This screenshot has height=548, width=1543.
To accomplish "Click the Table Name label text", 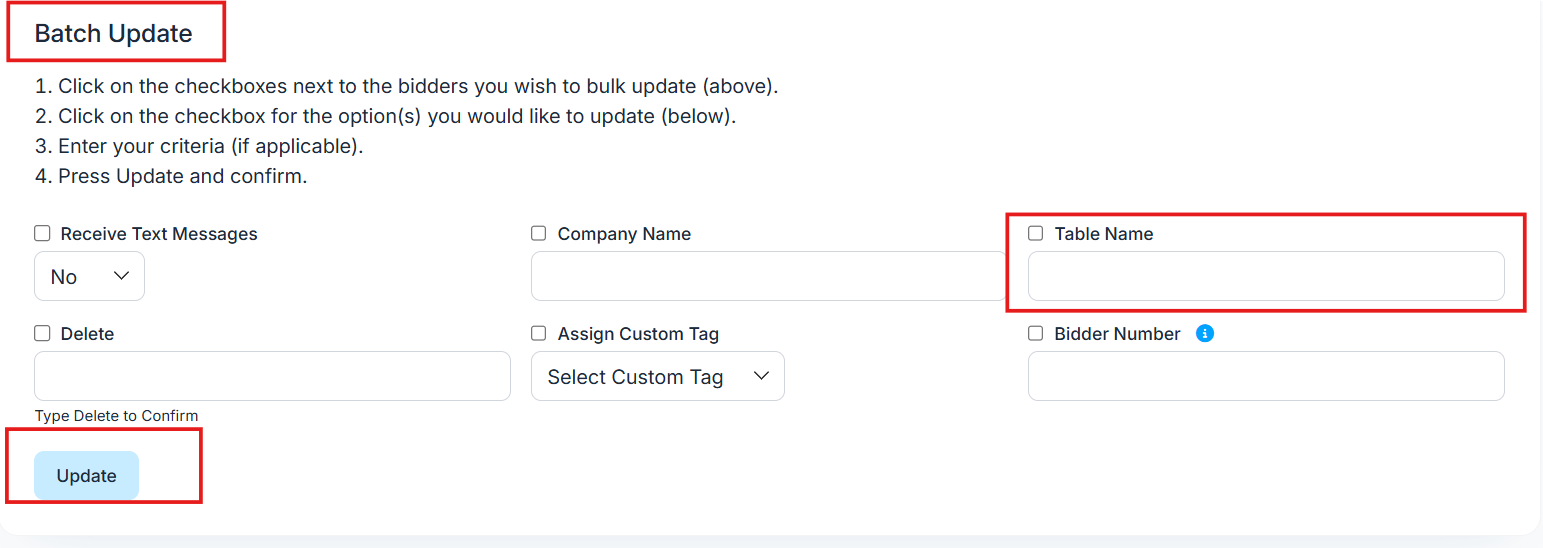I will coord(1103,234).
